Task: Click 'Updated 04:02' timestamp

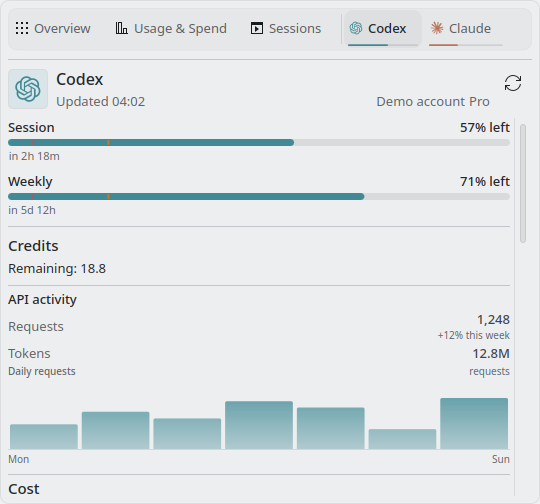Action: 101,102
